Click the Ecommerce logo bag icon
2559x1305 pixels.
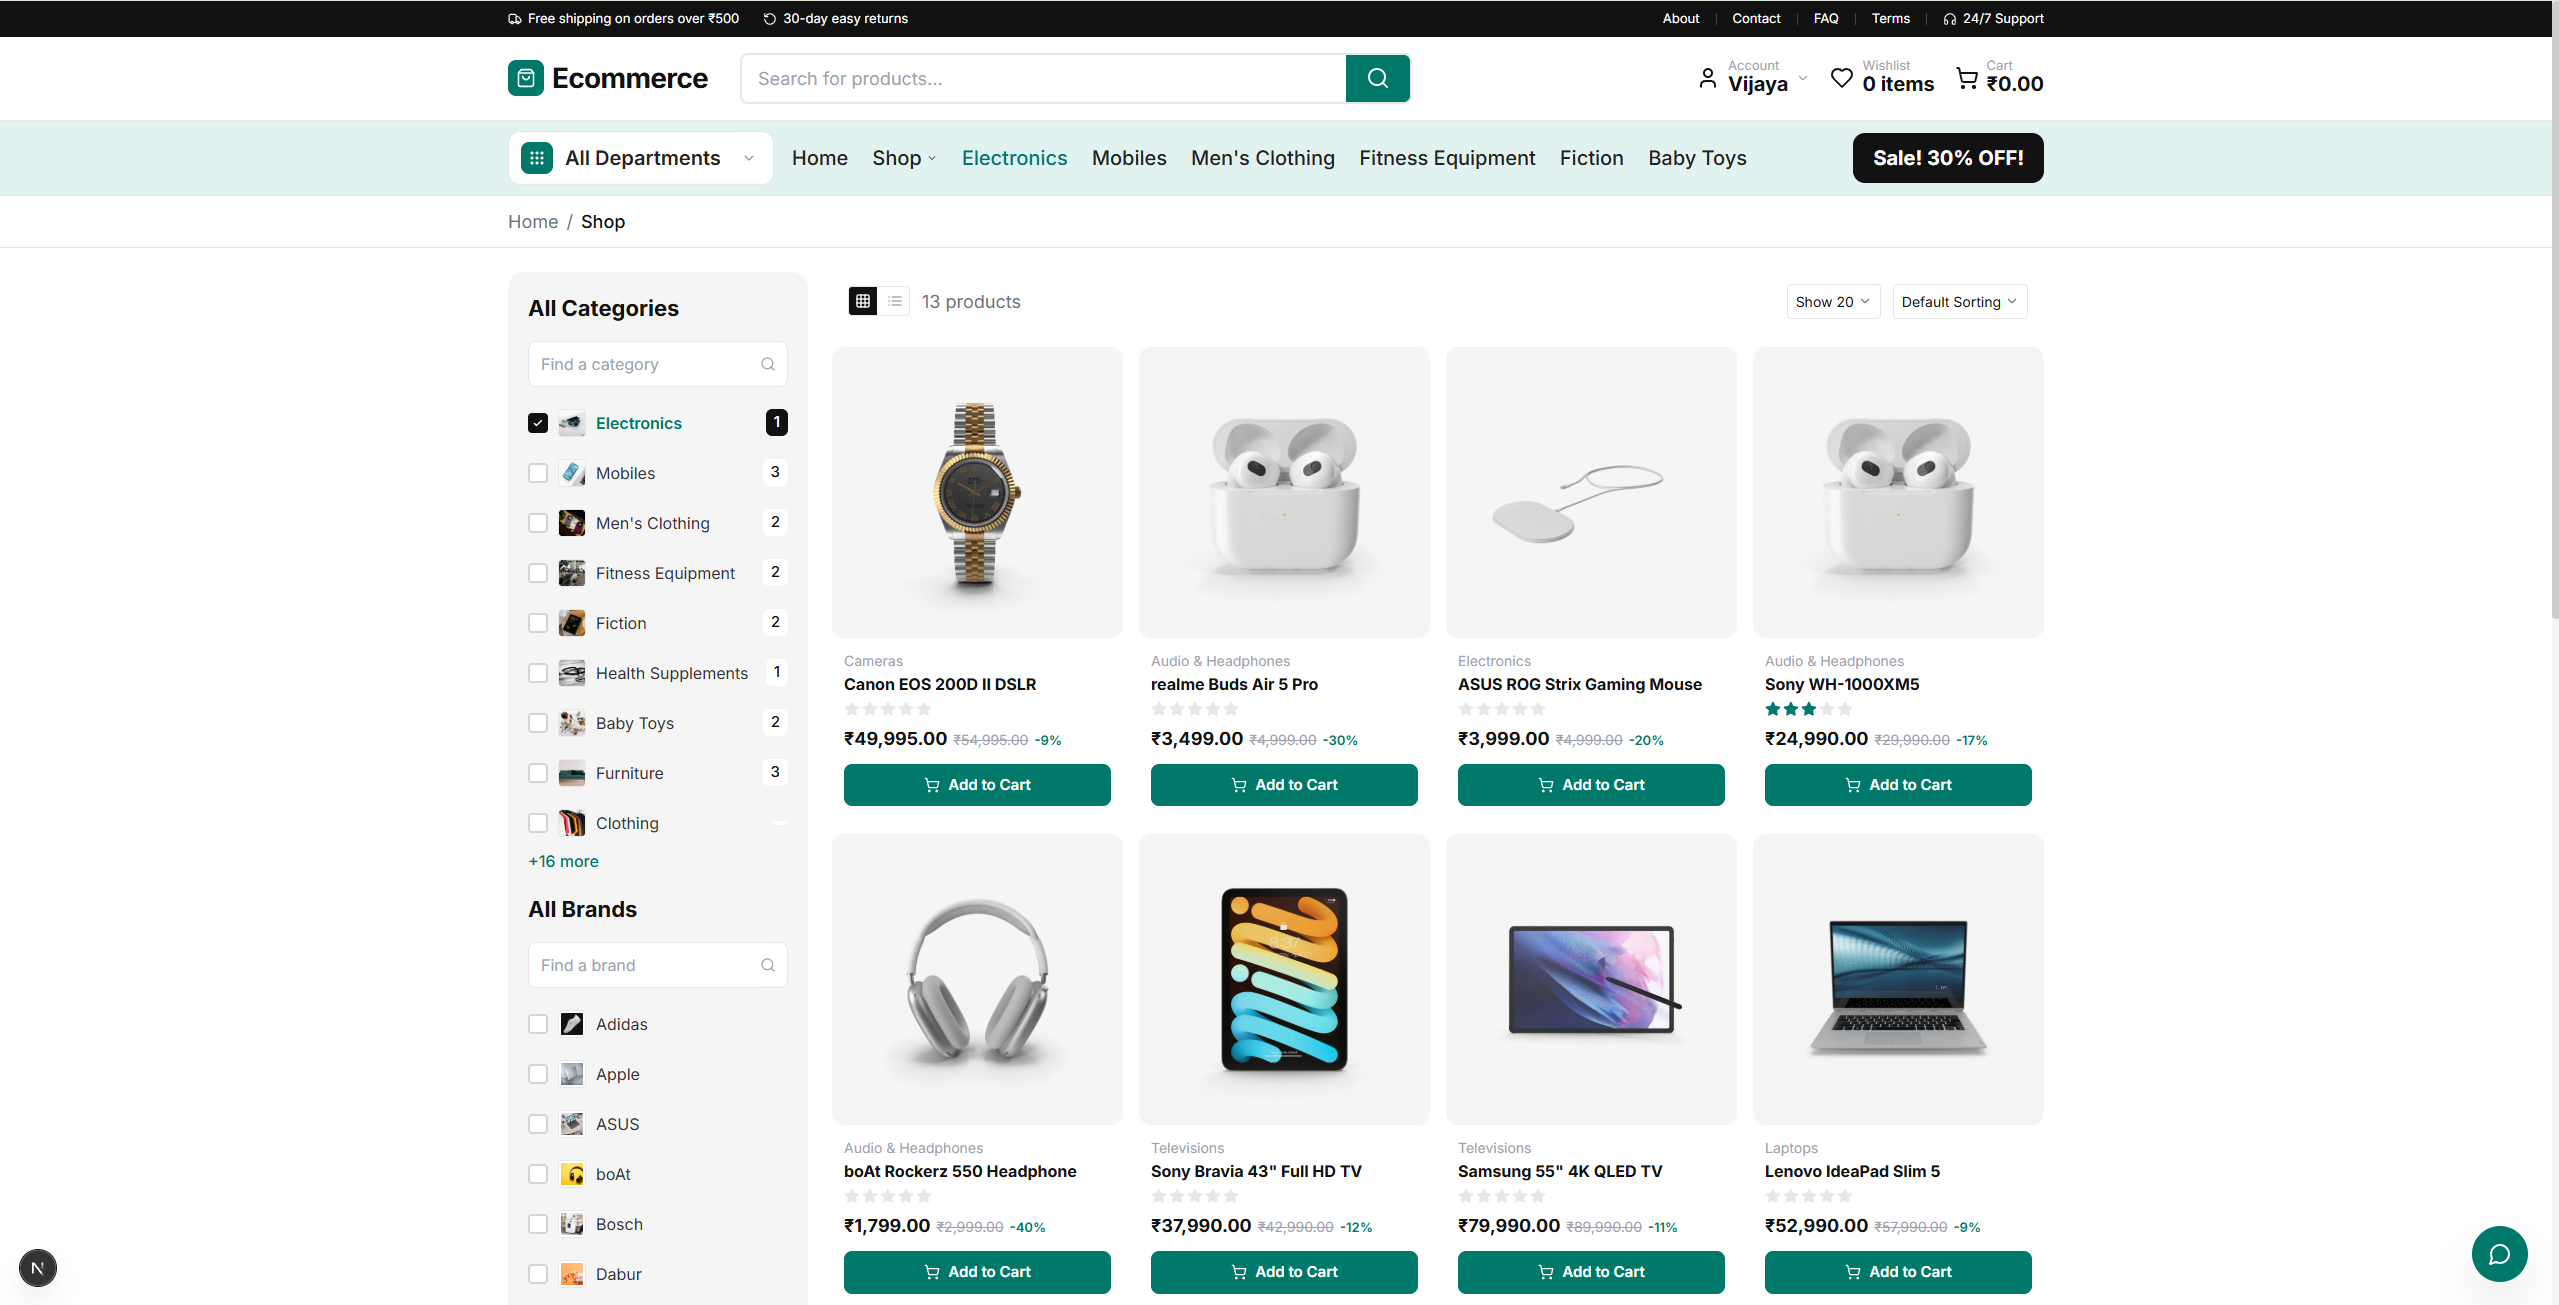coord(526,78)
